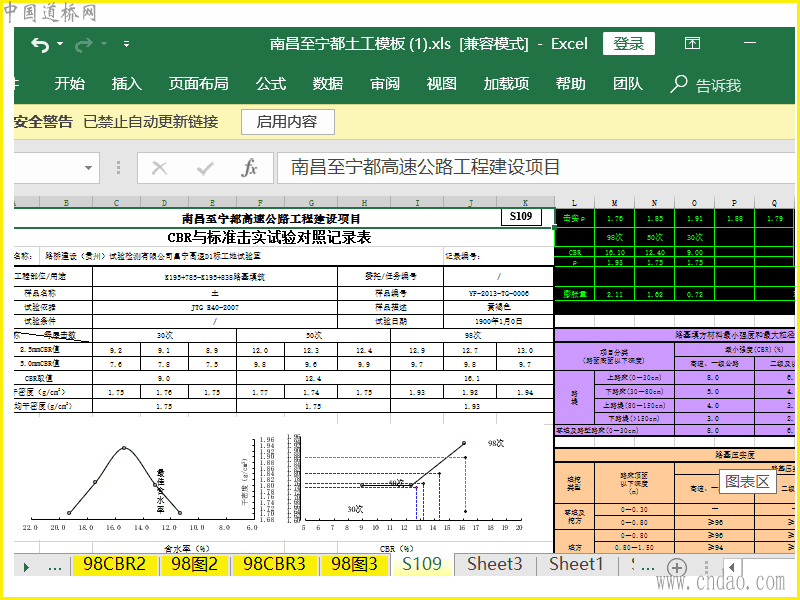Switch to the 98CBR3 sheet tab
The width and height of the screenshot is (800, 600).
pyautogui.click(x=274, y=564)
